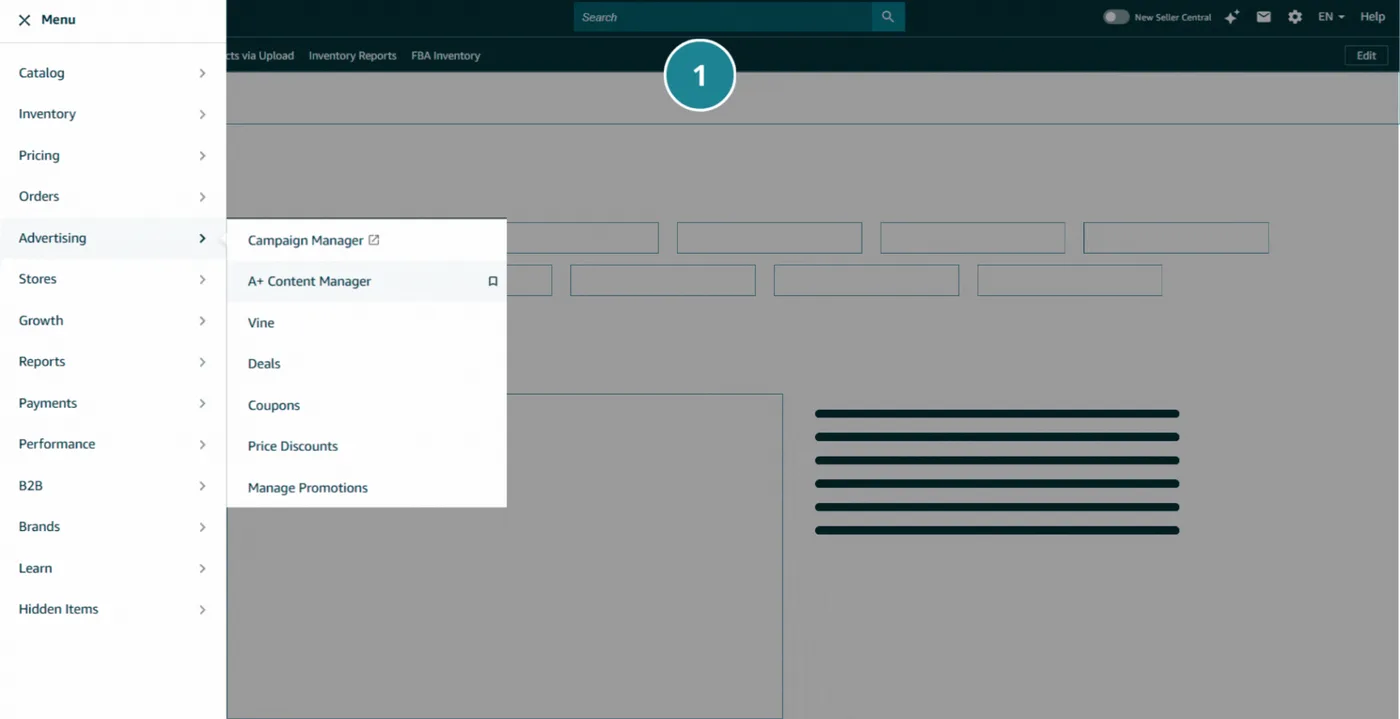Open the sparkle AI assistant icon
1400x719 pixels.
1232,17
